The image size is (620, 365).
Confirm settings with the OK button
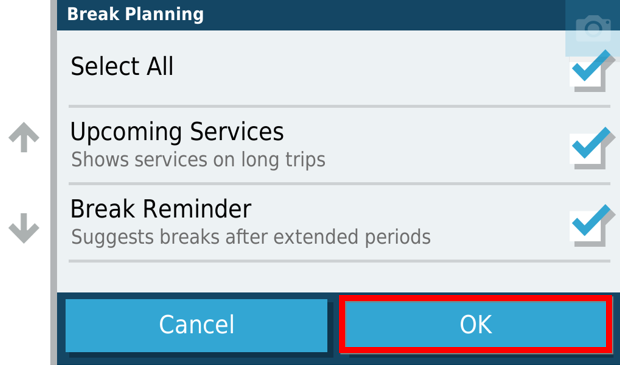pos(476,324)
